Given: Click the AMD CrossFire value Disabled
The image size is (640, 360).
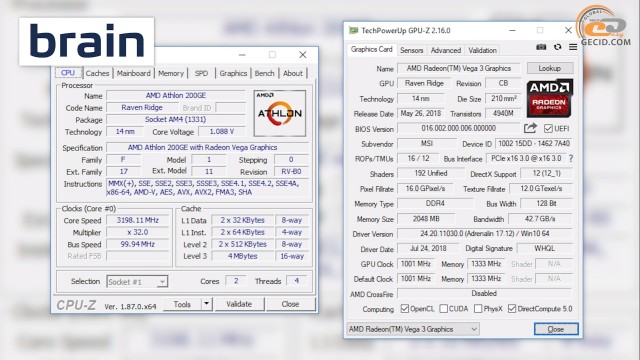Looking at the screenshot, I should [484, 293].
